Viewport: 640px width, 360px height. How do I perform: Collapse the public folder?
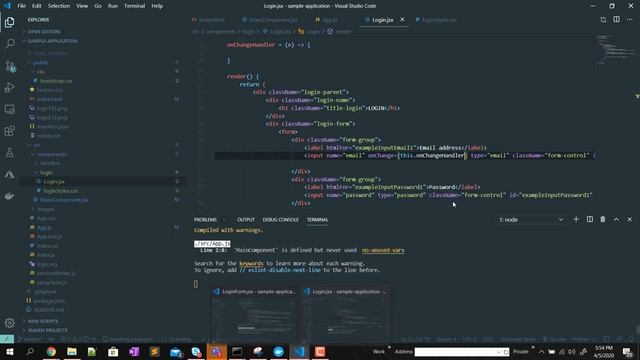coord(40,62)
